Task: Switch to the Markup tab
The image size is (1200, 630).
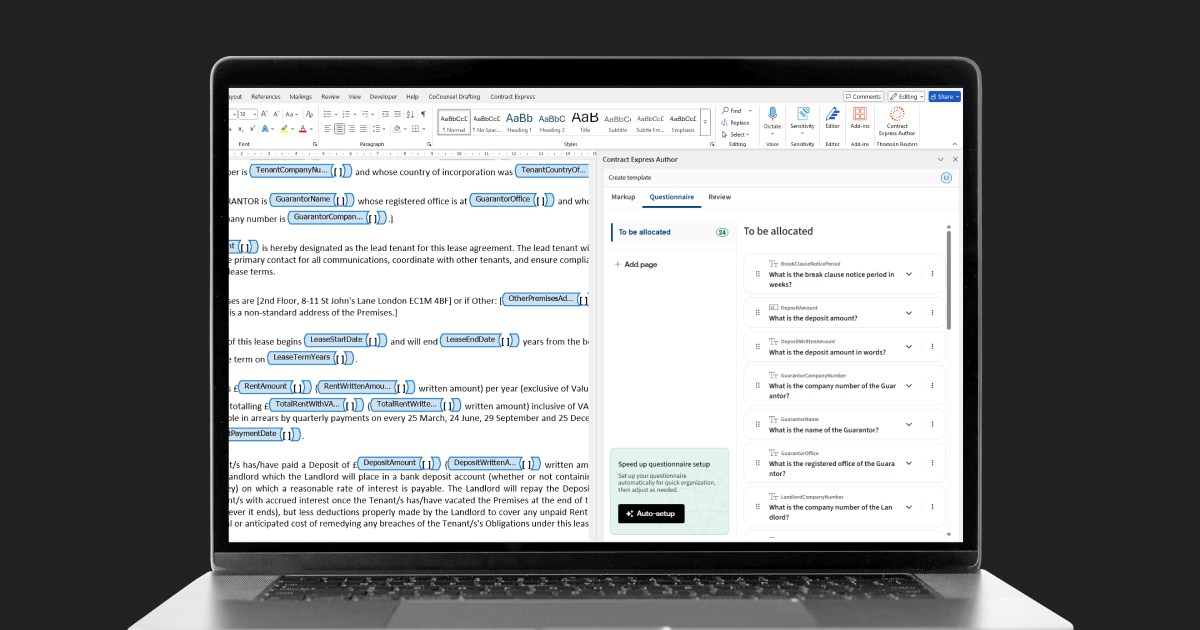Action: pyautogui.click(x=623, y=197)
